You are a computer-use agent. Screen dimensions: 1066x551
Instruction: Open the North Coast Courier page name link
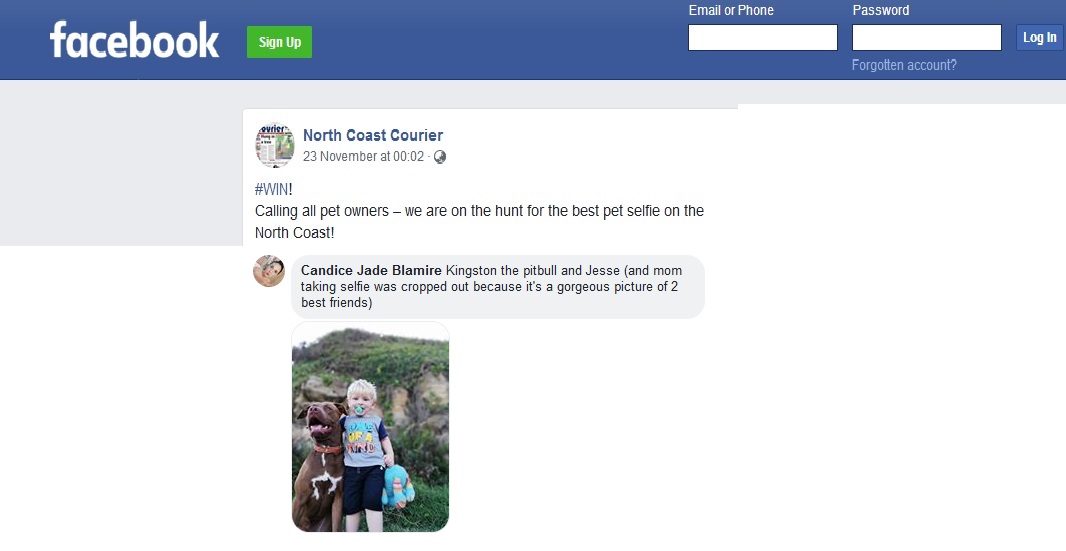[x=373, y=135]
